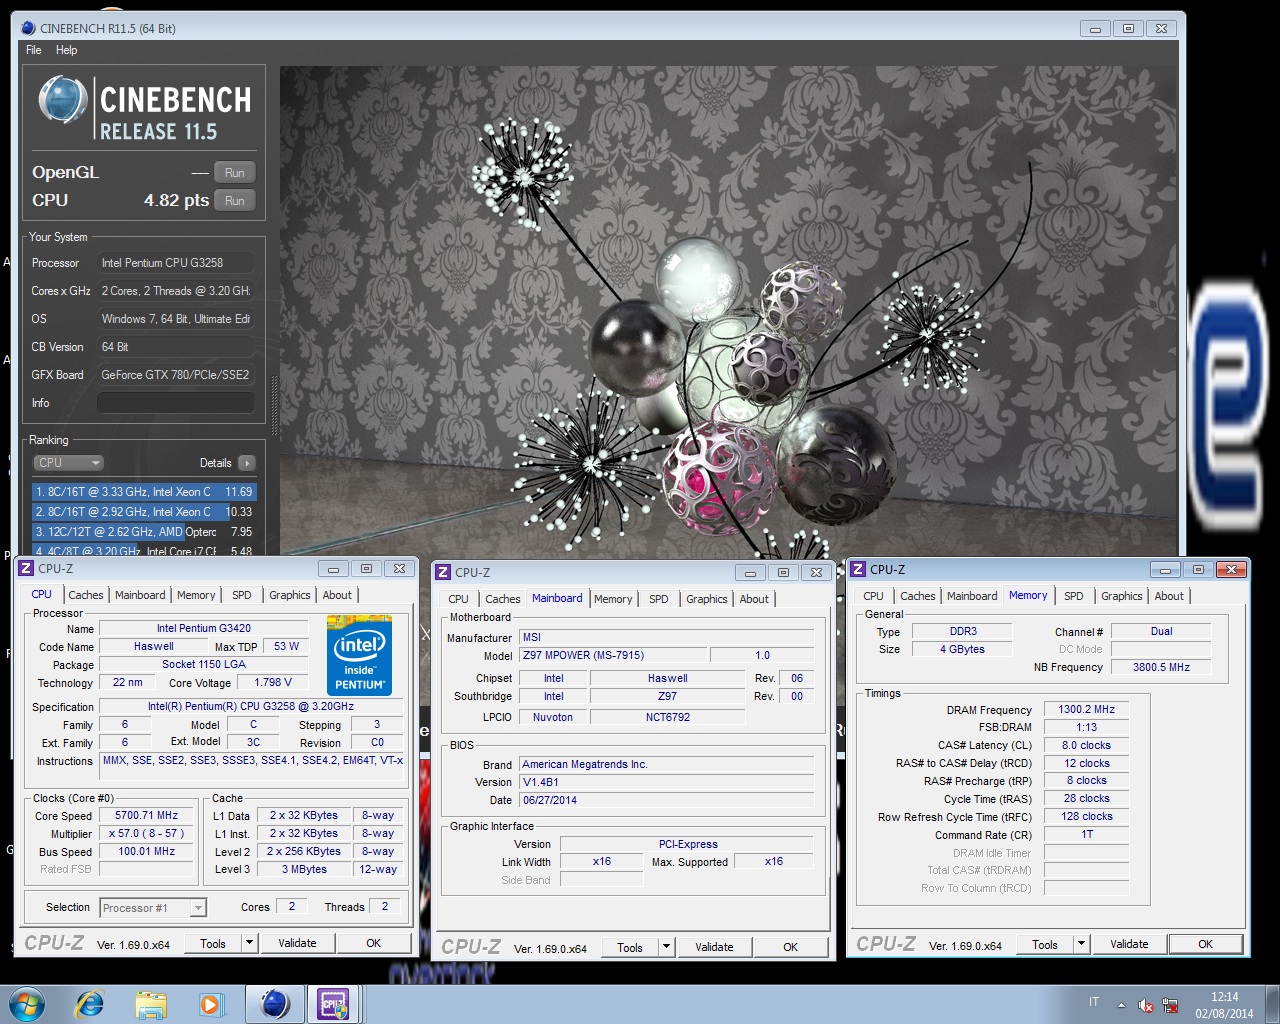Open About tab in middle CPU-Z window
The image size is (1280, 1024).
(754, 599)
